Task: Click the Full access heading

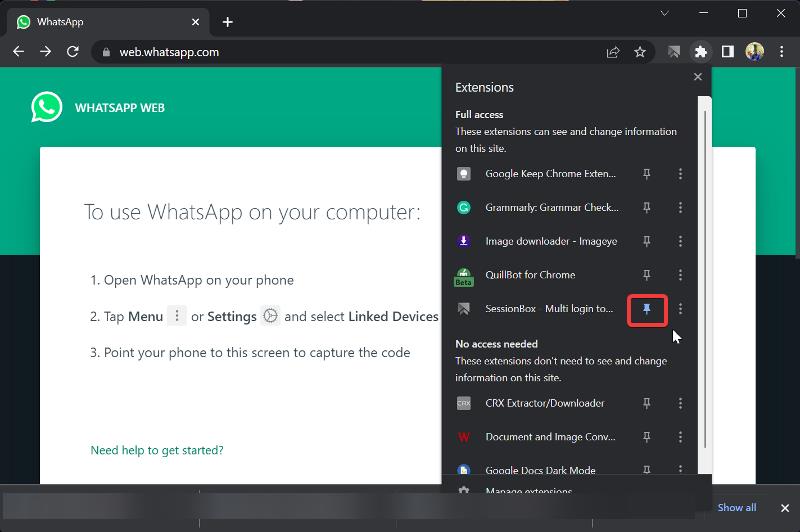Action: coord(479,115)
